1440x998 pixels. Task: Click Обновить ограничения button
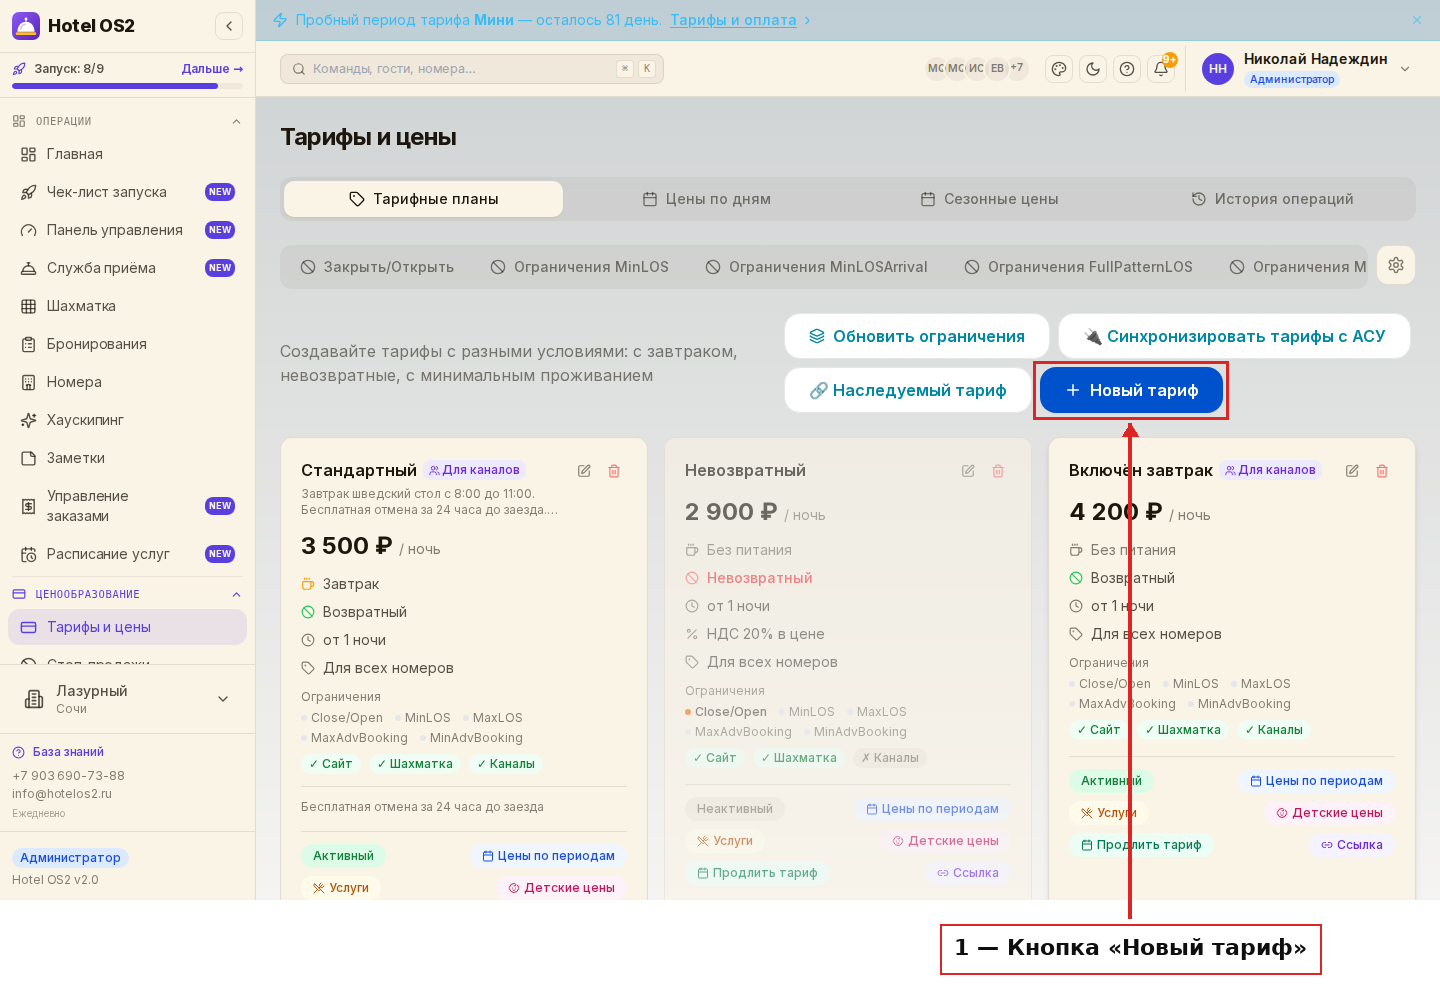click(x=917, y=336)
